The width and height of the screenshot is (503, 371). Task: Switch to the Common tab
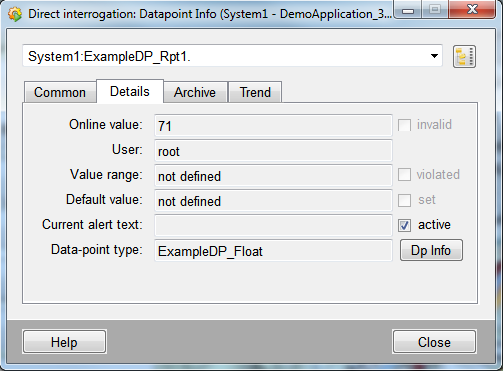click(60, 92)
